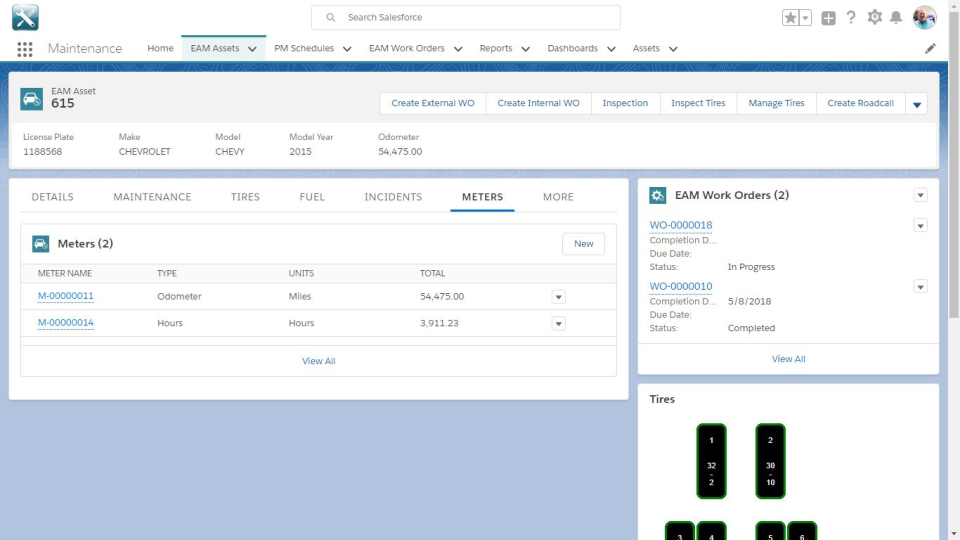Expand the EAM Work Orders nav chevron
The width and height of the screenshot is (960, 540).
coord(458,49)
